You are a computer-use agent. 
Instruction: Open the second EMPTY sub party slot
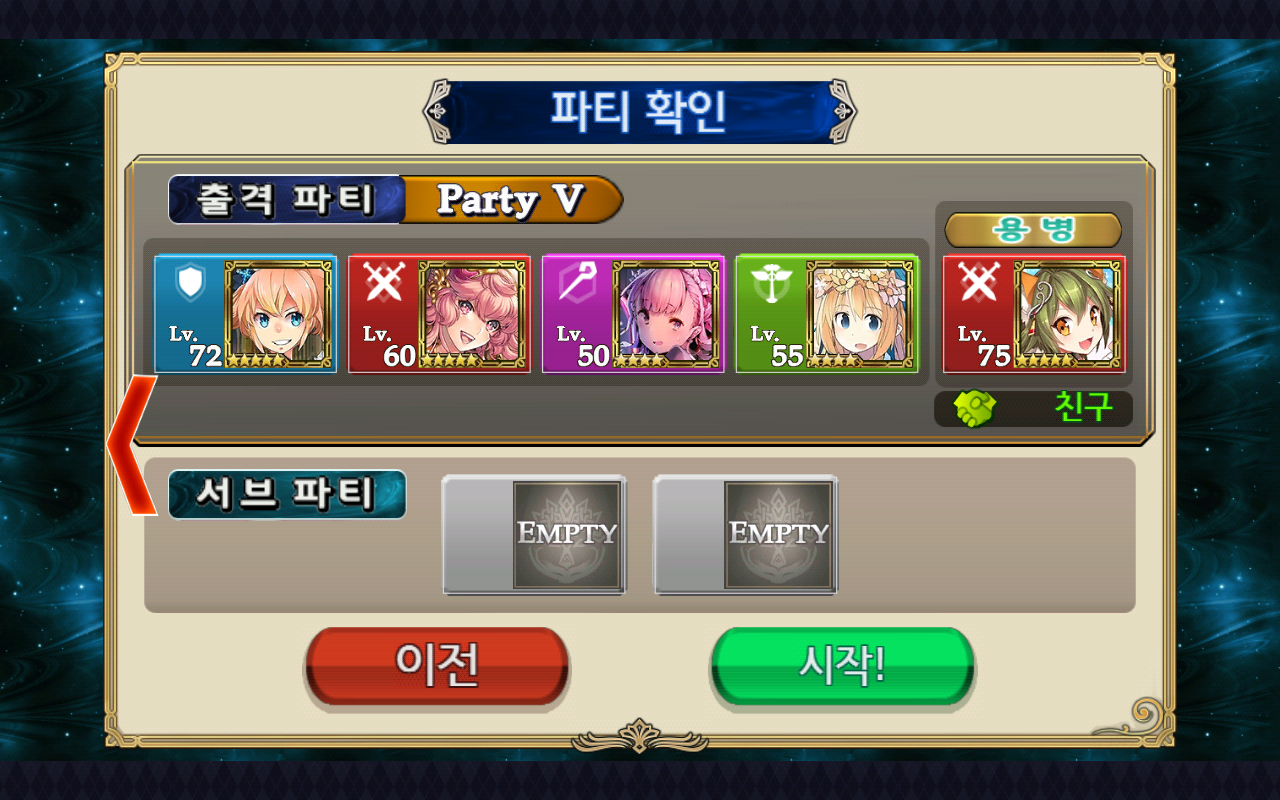click(746, 535)
